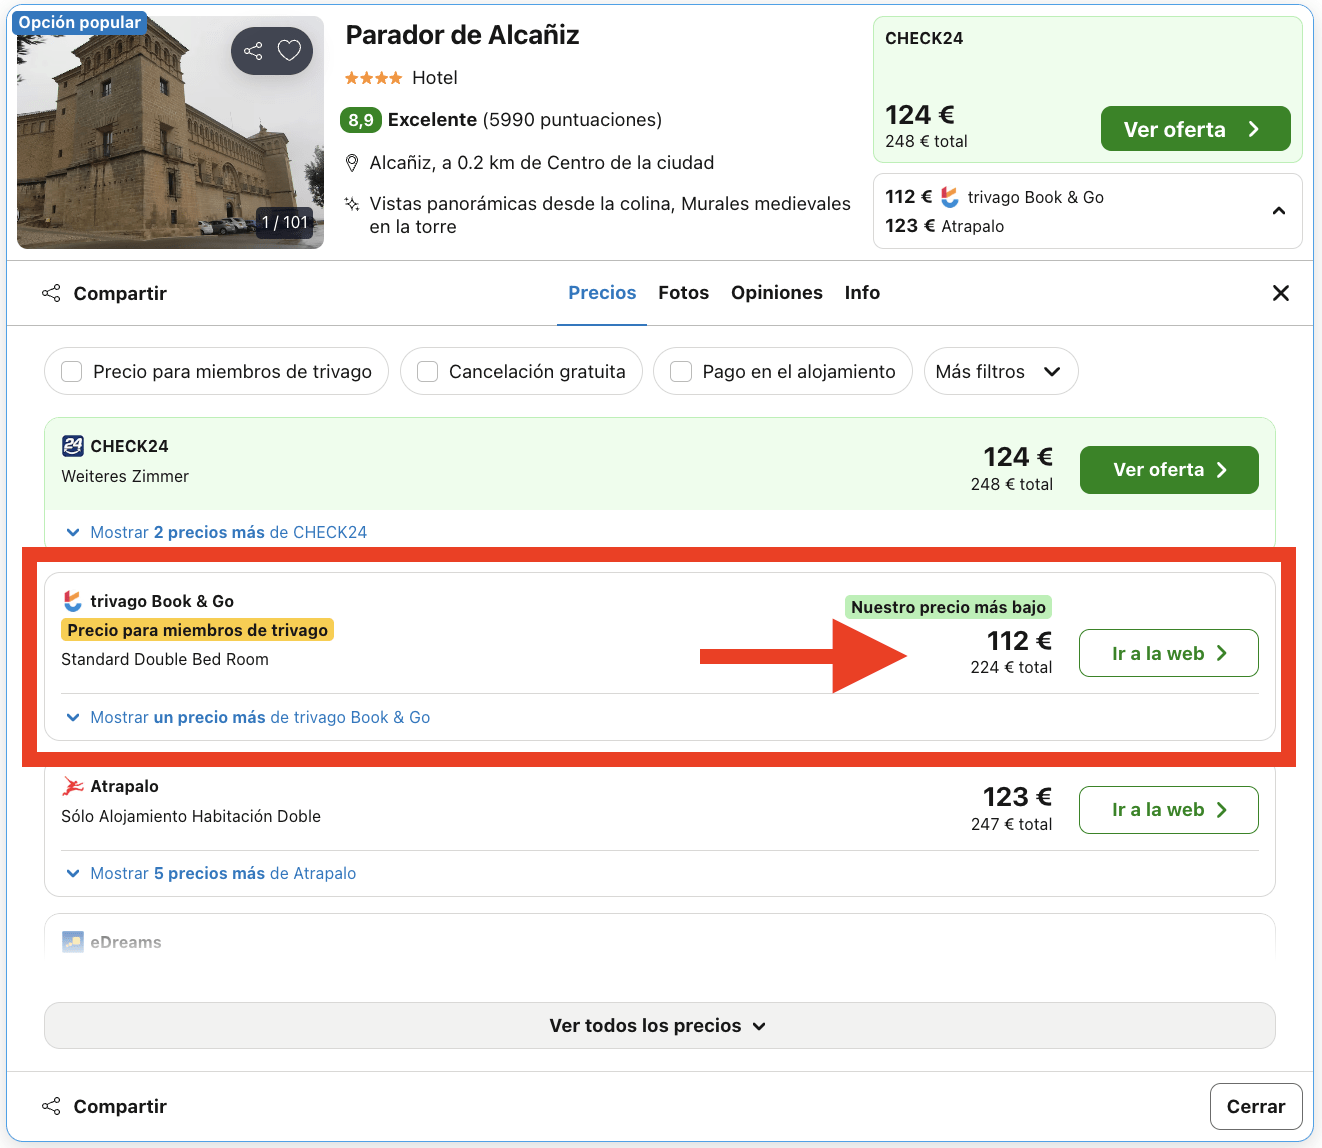
Task: Click the location pin icon near Alcañiz
Action: [x=352, y=162]
